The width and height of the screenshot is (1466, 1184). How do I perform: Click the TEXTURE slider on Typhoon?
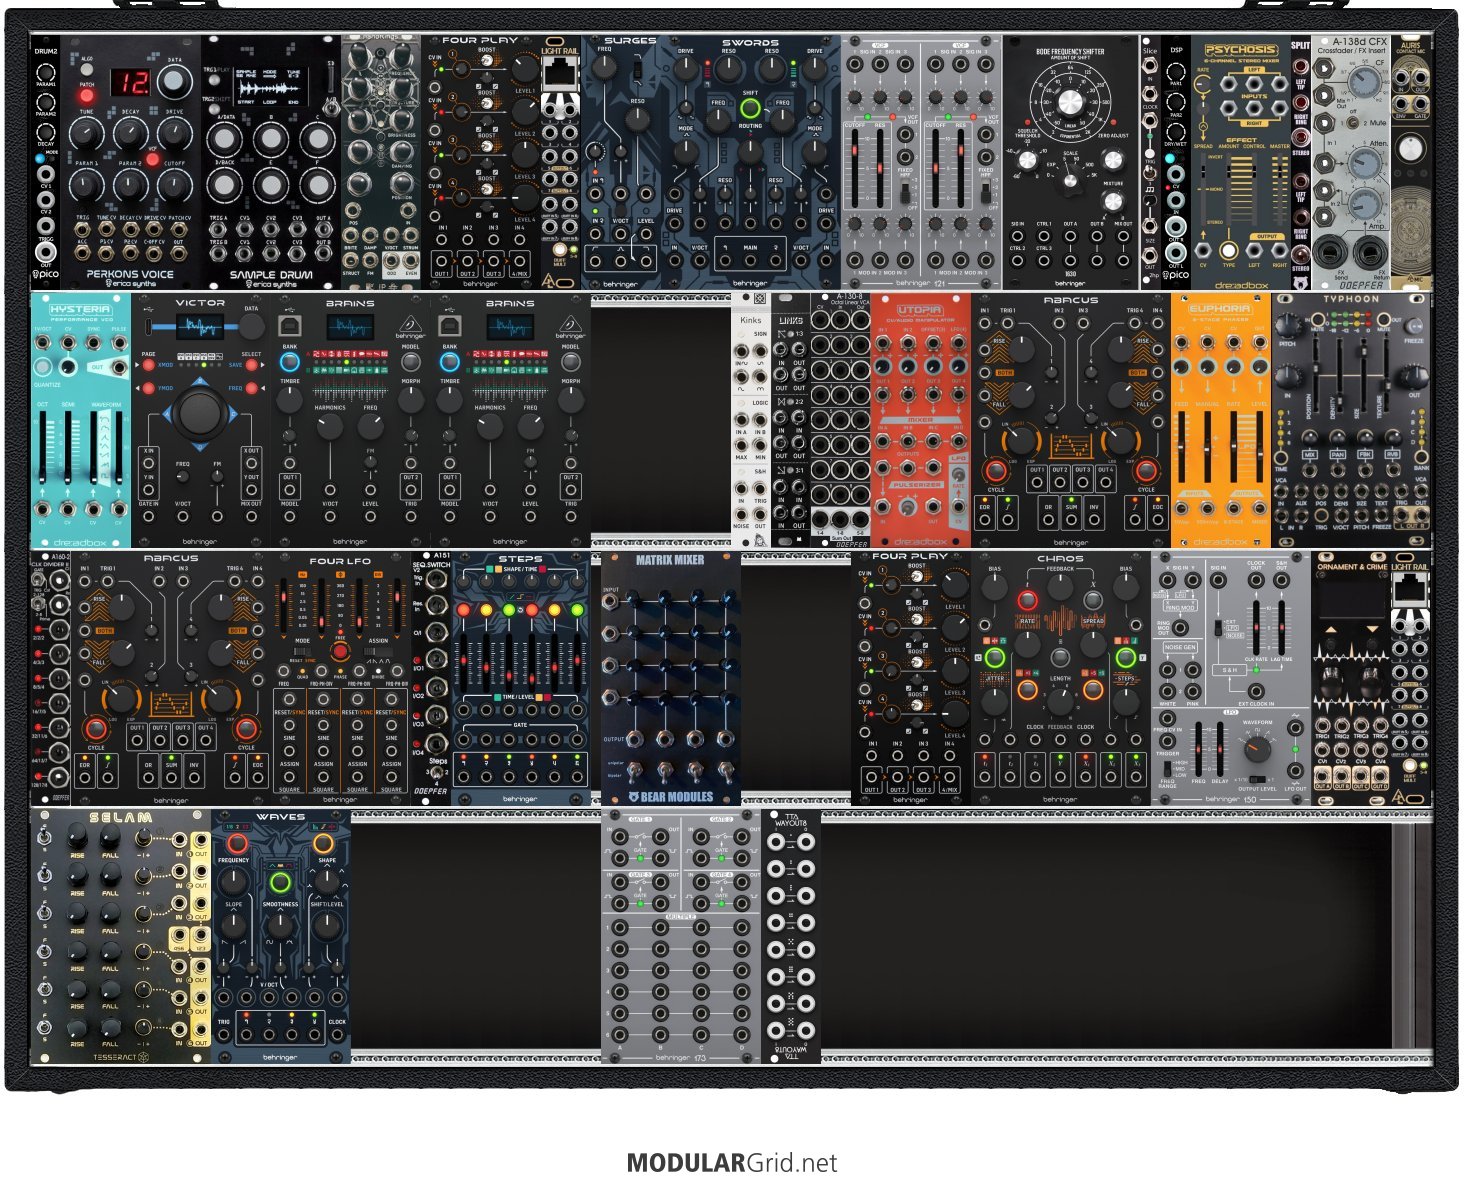(x=1385, y=375)
